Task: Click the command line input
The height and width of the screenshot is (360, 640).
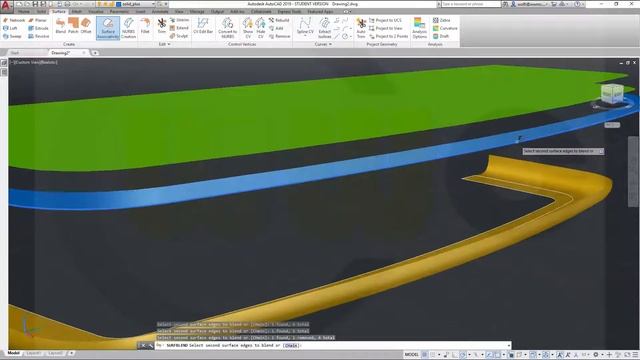Action: pyautogui.click(x=333, y=345)
